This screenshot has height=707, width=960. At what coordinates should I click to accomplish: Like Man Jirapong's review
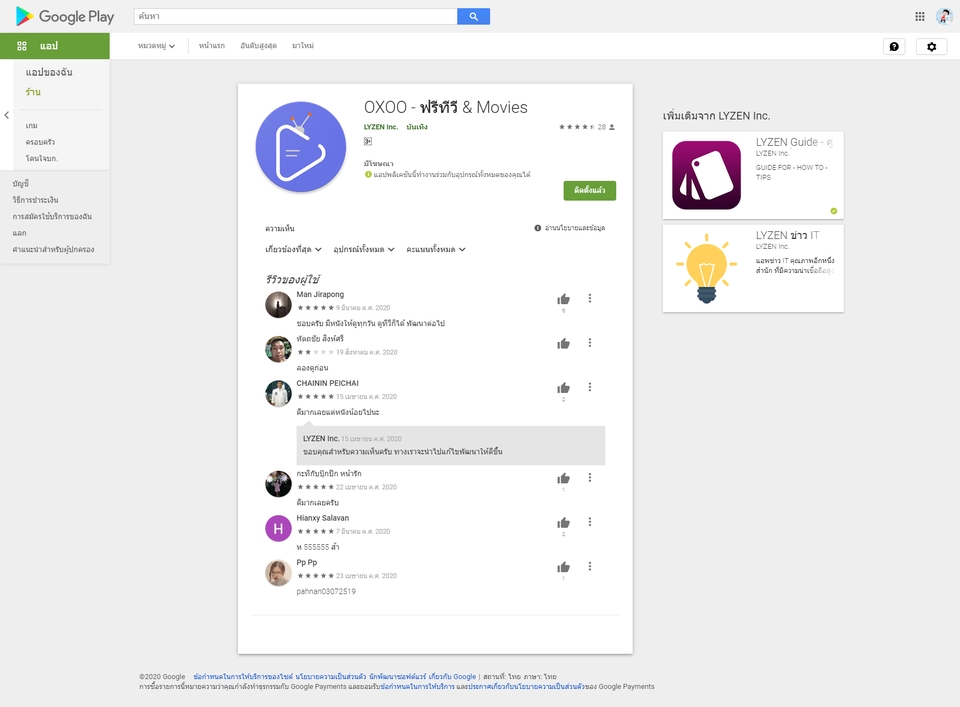click(563, 299)
